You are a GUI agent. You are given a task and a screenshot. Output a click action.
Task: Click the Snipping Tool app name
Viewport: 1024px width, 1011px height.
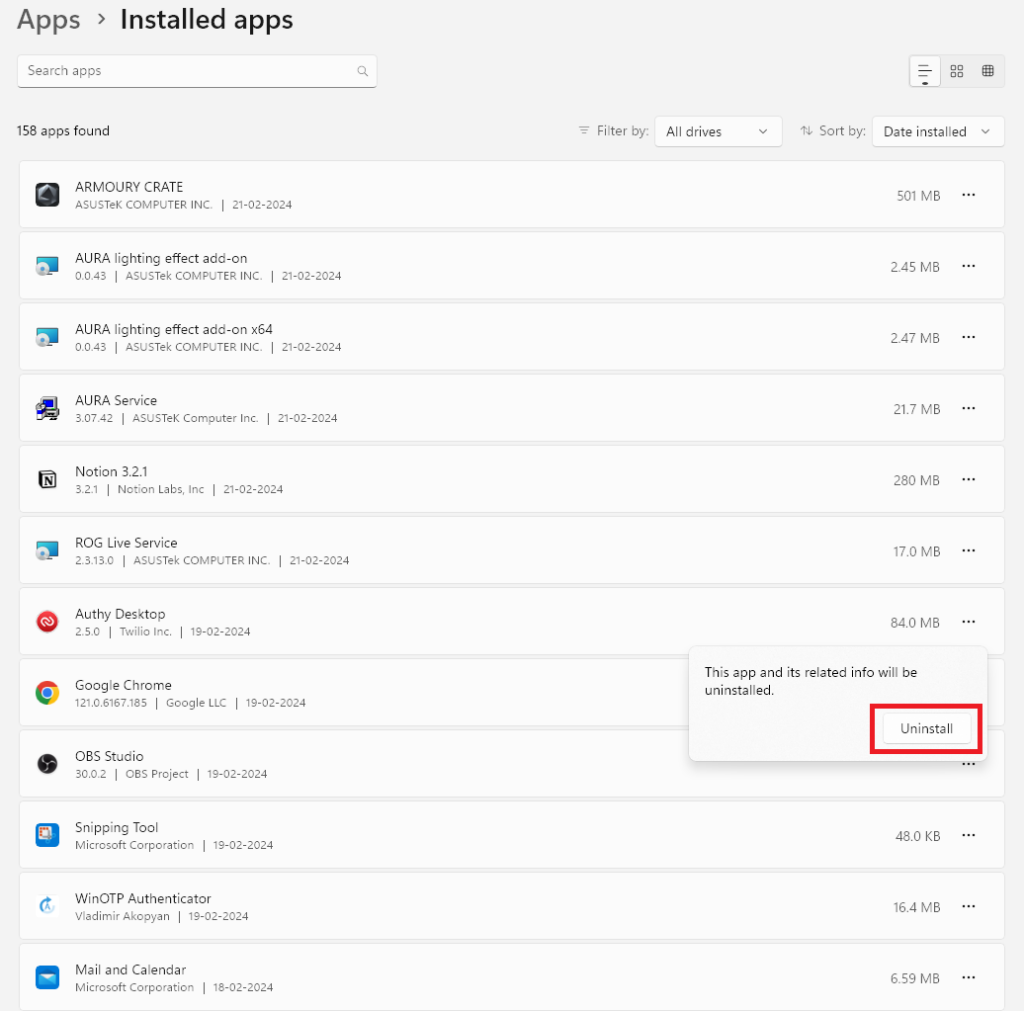(x=116, y=827)
